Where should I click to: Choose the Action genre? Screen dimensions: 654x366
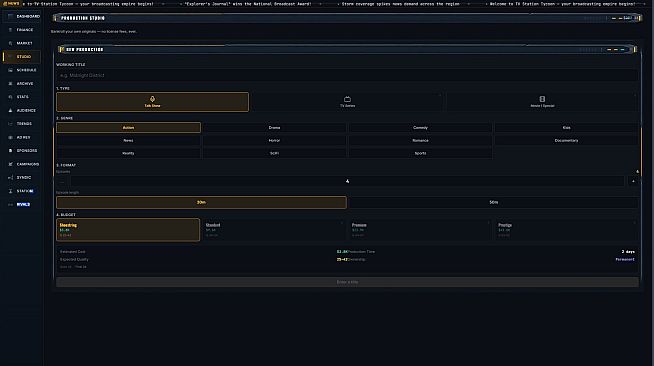pos(128,128)
